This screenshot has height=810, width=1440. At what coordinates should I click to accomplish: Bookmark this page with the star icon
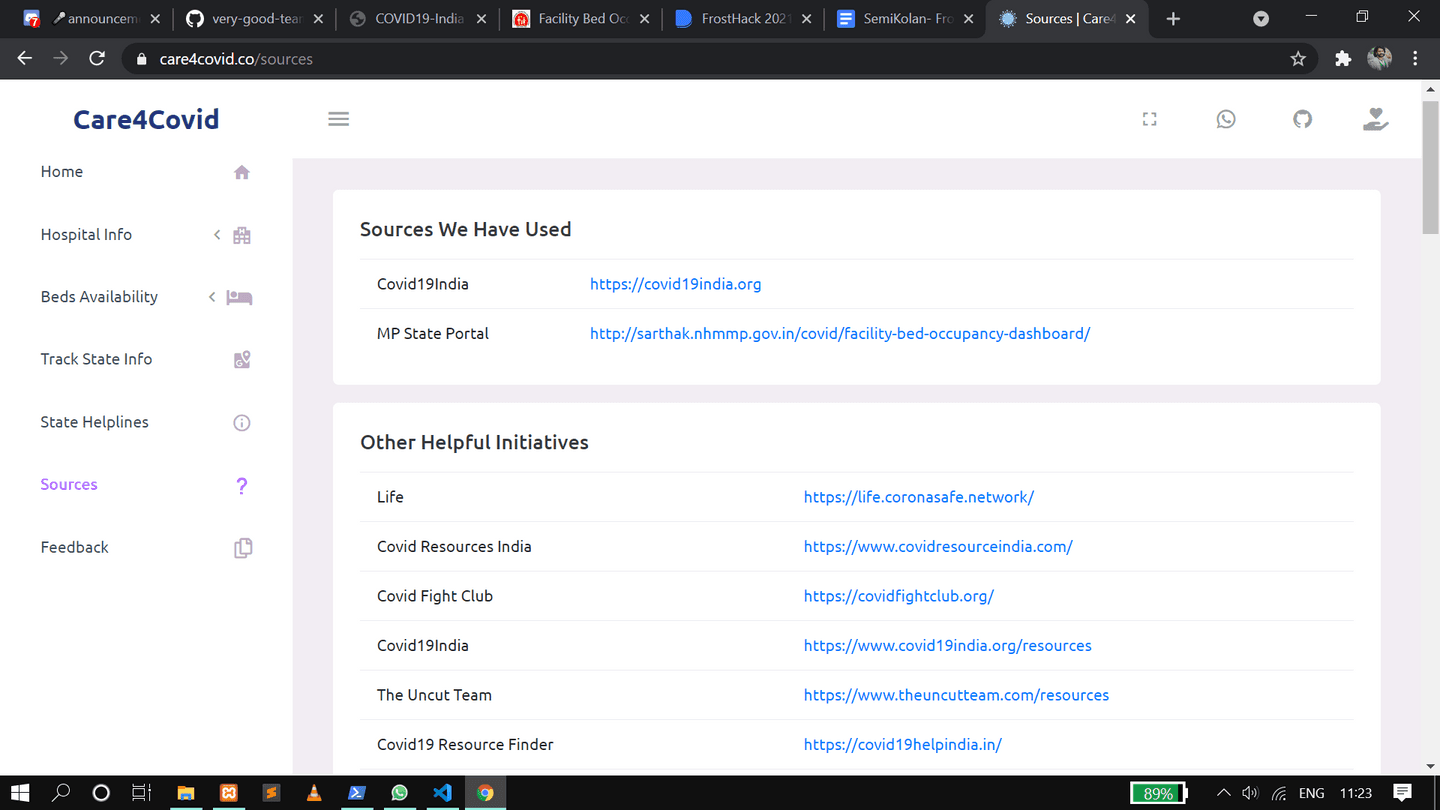tap(1298, 59)
